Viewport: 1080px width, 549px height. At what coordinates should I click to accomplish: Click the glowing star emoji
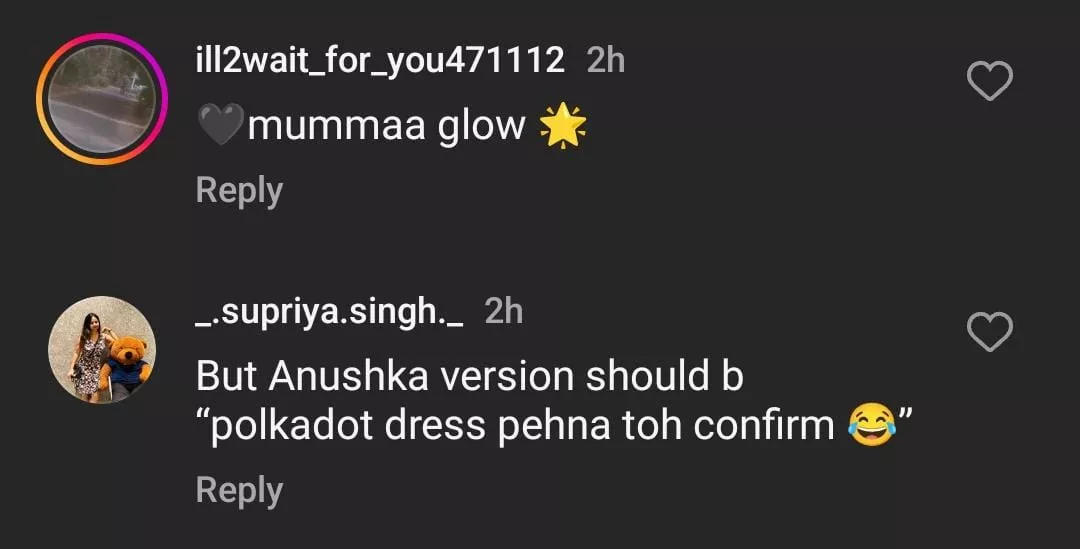pos(562,127)
